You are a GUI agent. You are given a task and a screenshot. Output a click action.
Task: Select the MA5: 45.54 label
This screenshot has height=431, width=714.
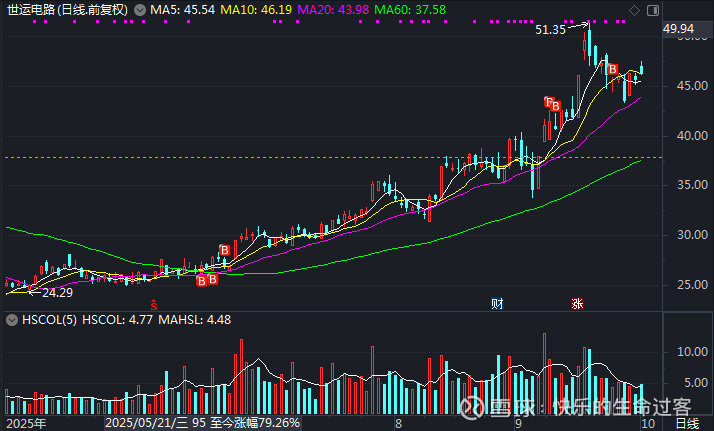[182, 10]
